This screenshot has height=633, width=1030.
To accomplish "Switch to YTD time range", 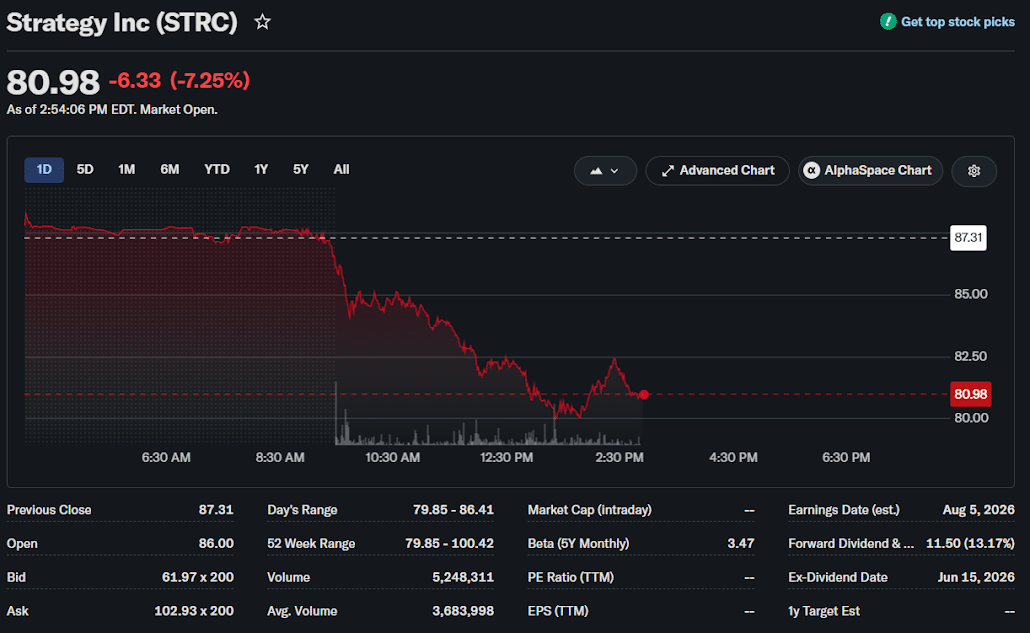I will click(x=217, y=169).
